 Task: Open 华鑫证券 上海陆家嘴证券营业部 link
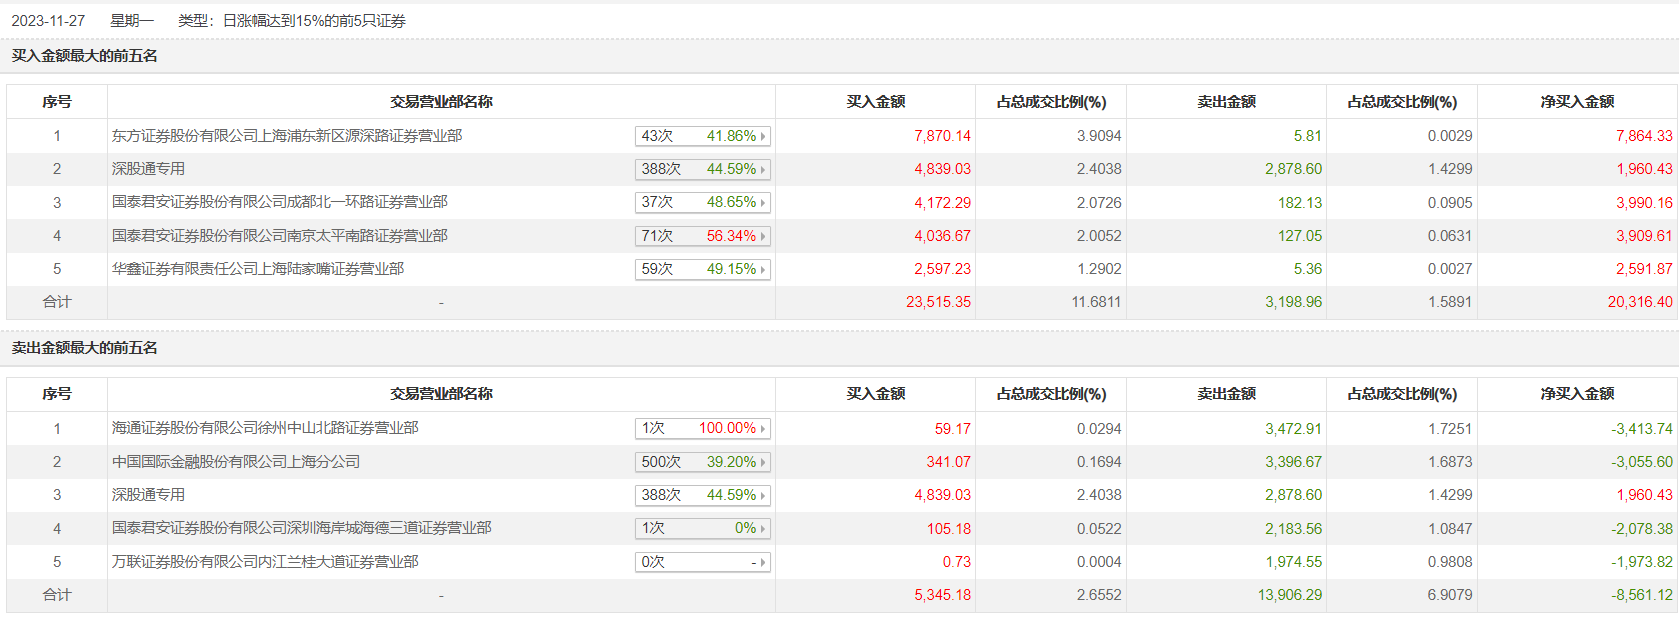tap(257, 269)
